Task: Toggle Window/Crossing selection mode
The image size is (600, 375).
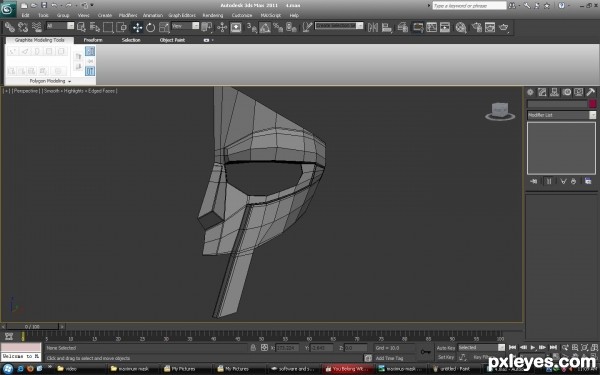Action: (x=122, y=27)
